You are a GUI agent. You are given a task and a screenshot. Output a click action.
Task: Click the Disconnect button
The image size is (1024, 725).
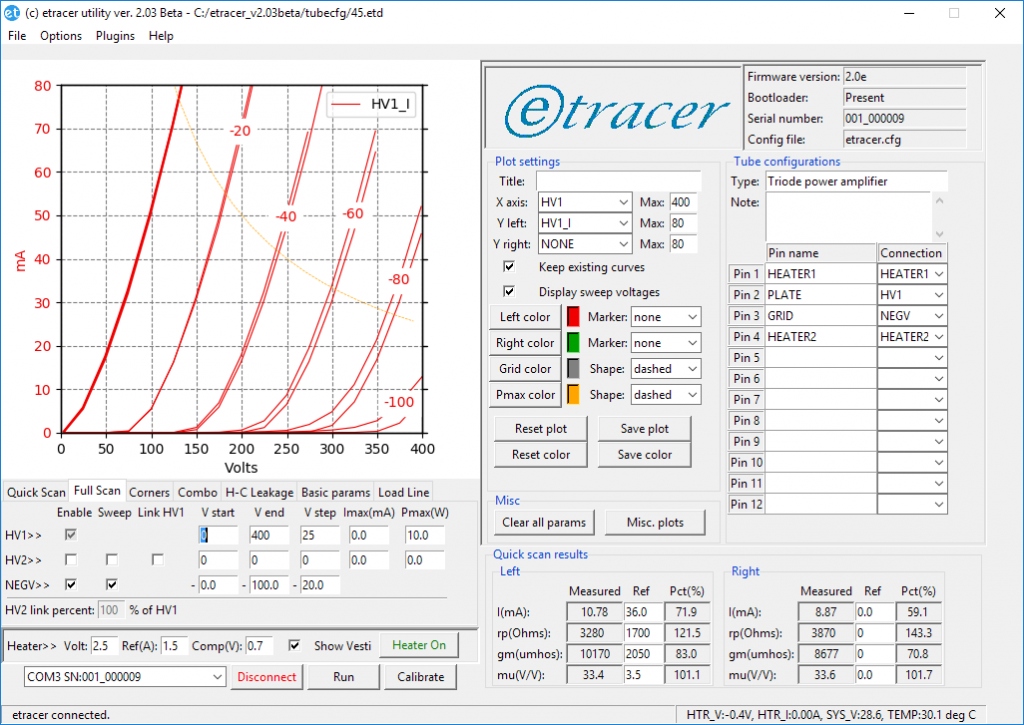[x=266, y=677]
